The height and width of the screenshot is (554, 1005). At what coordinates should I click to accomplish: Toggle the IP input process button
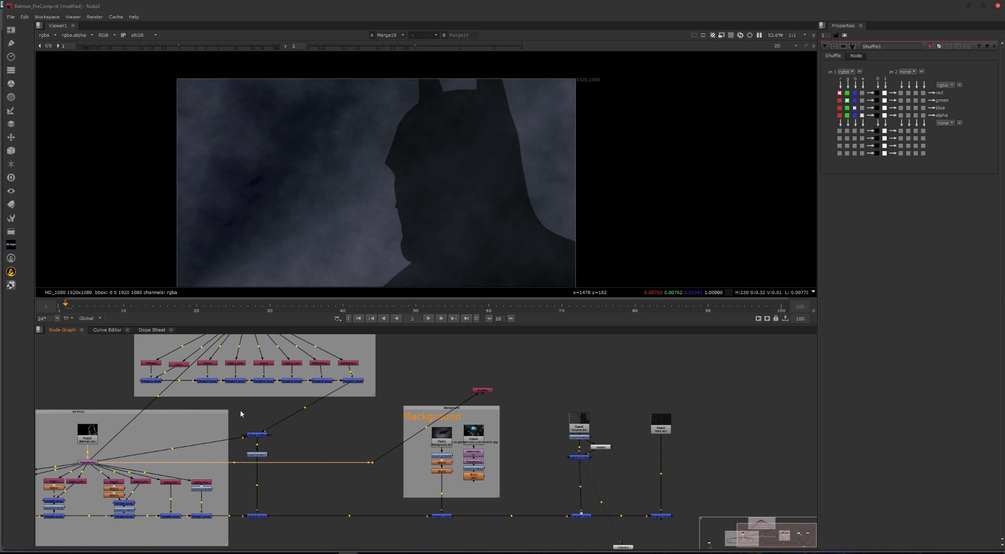(x=124, y=35)
